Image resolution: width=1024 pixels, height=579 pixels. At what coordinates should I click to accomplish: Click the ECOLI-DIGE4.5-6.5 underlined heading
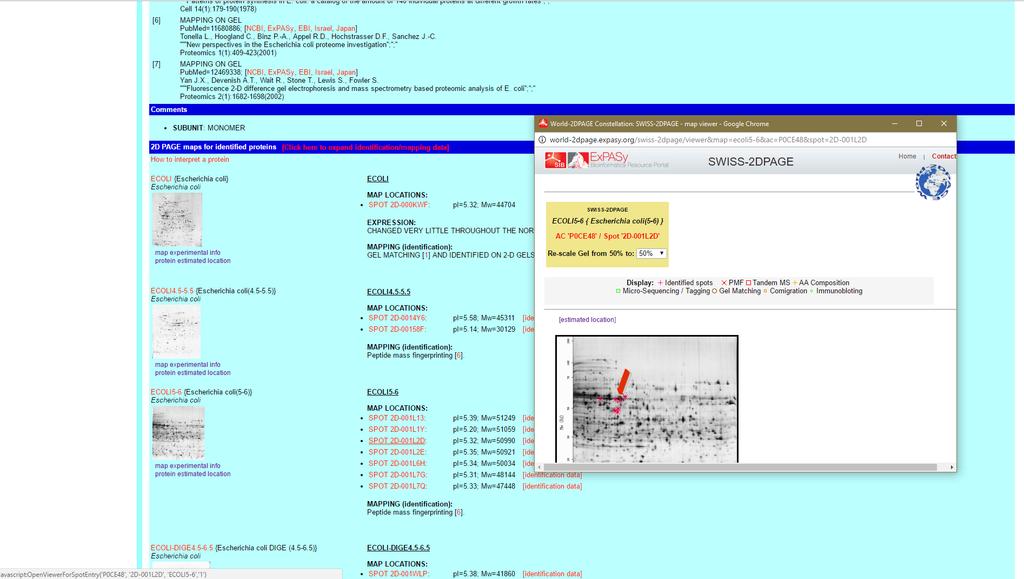(x=398, y=548)
